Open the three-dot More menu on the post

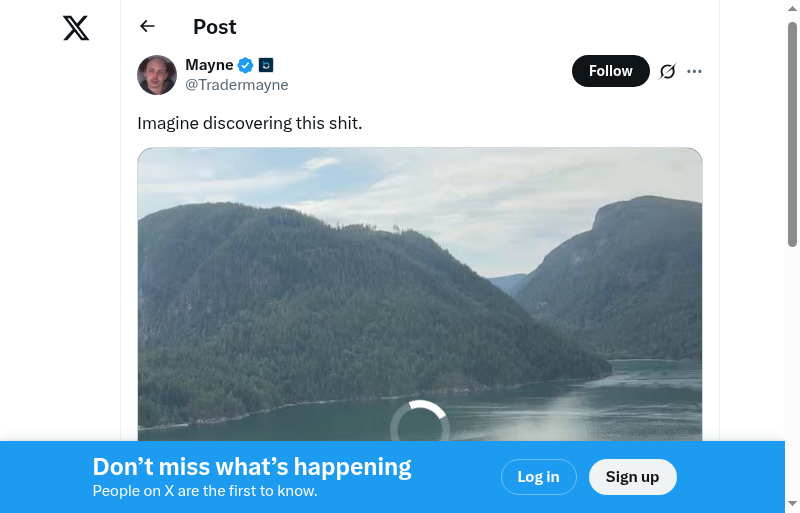coord(695,71)
